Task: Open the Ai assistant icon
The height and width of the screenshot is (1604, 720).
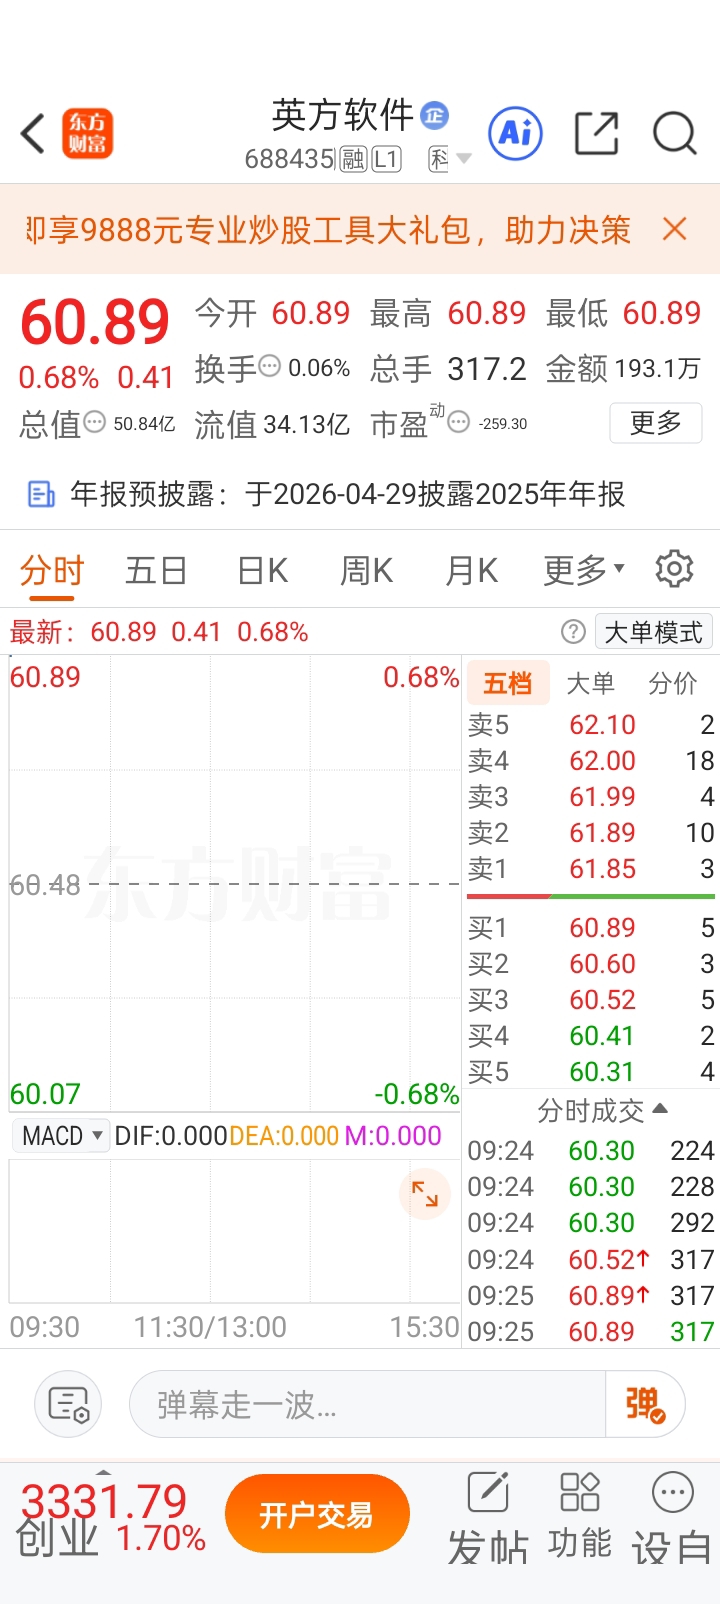Action: tap(515, 133)
